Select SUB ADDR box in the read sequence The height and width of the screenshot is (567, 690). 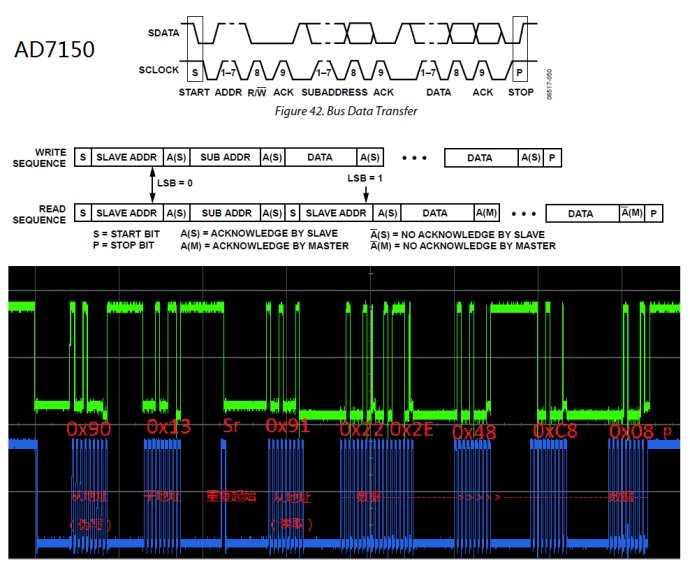[x=224, y=213]
